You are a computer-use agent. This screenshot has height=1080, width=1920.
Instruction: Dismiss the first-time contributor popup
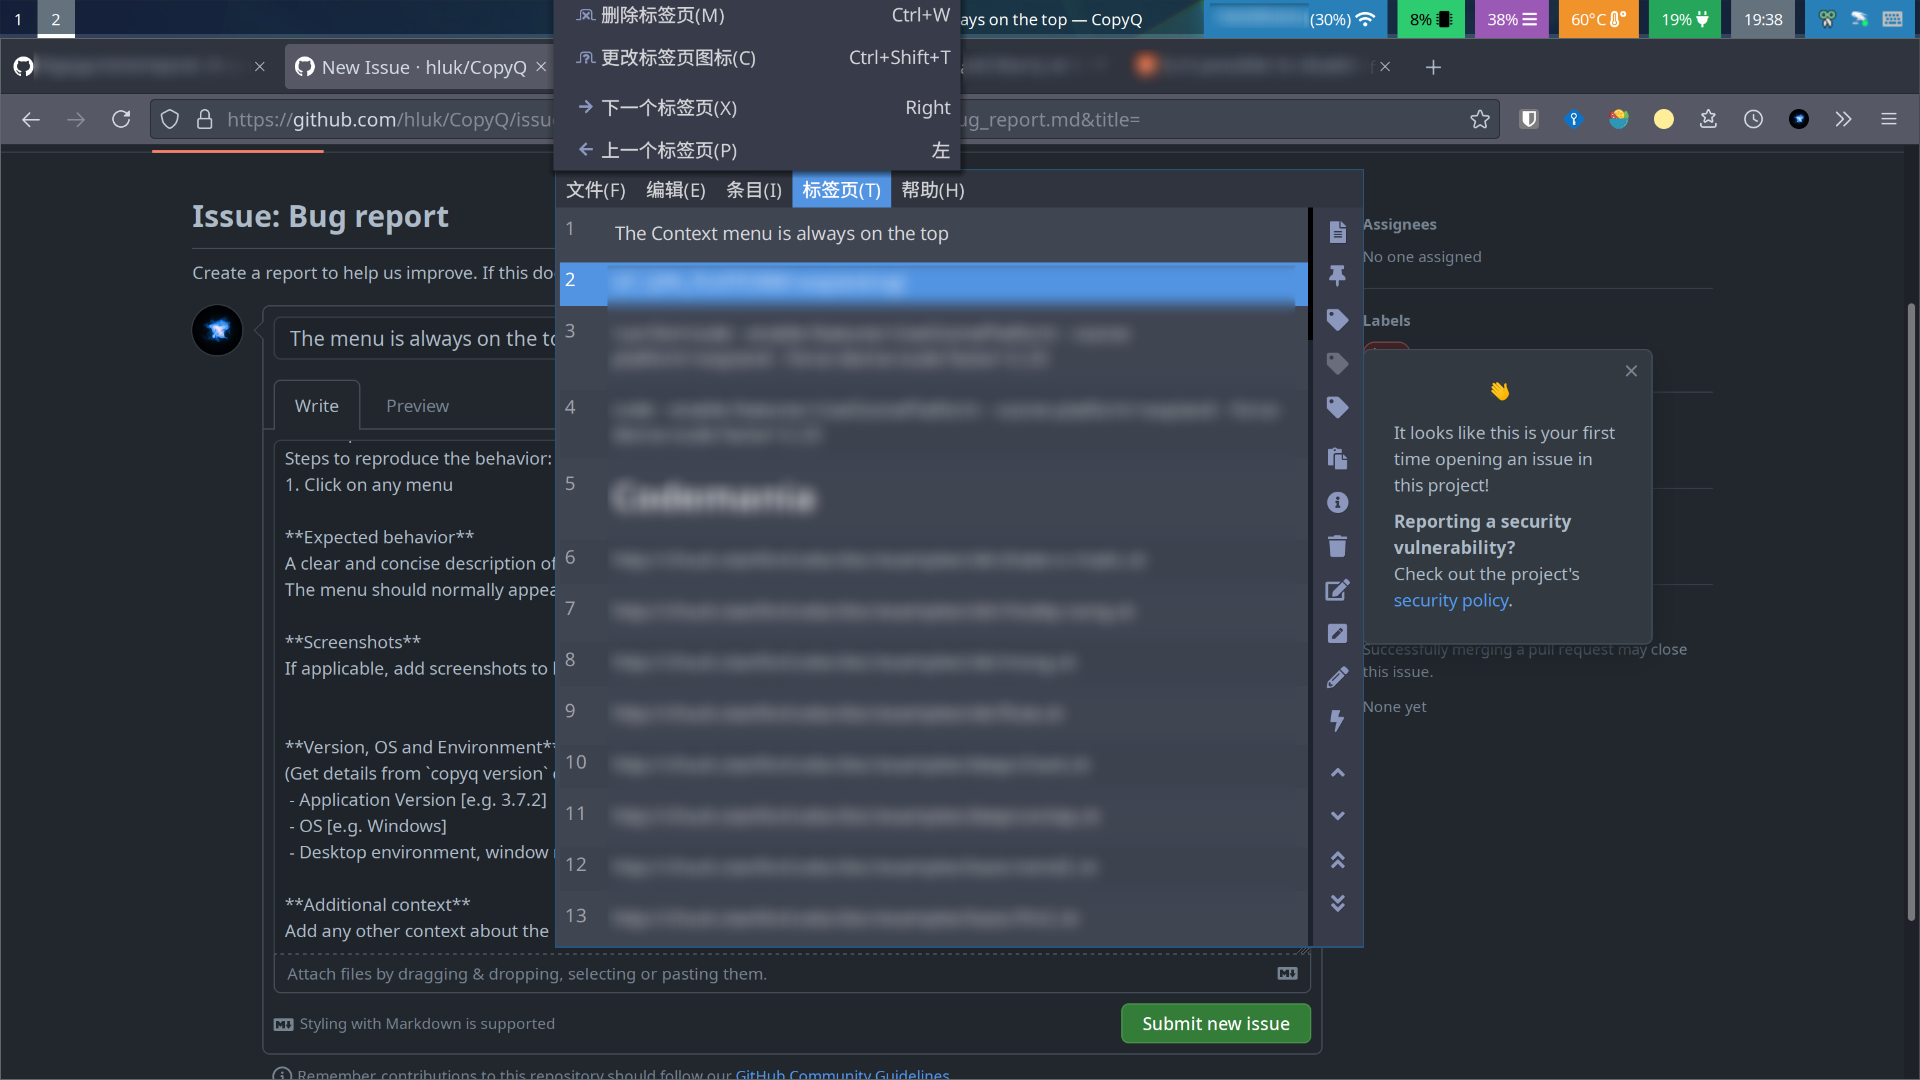(x=1631, y=371)
